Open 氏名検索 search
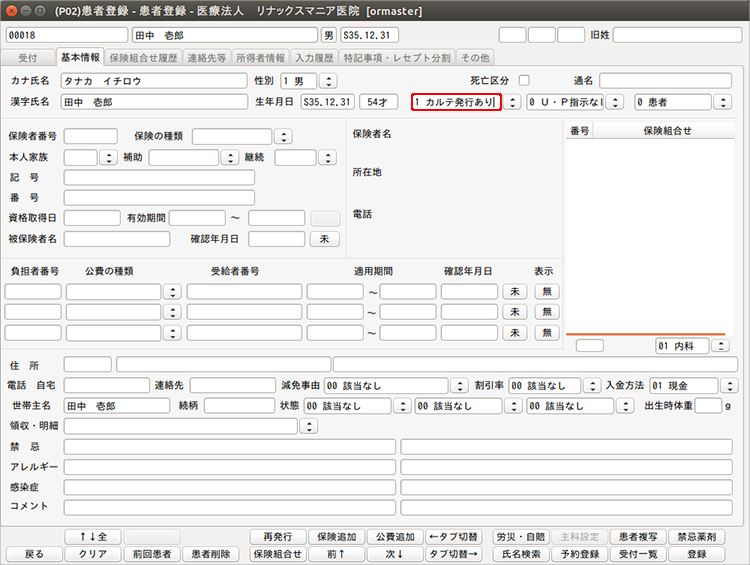This screenshot has width=750, height=565. [x=521, y=554]
